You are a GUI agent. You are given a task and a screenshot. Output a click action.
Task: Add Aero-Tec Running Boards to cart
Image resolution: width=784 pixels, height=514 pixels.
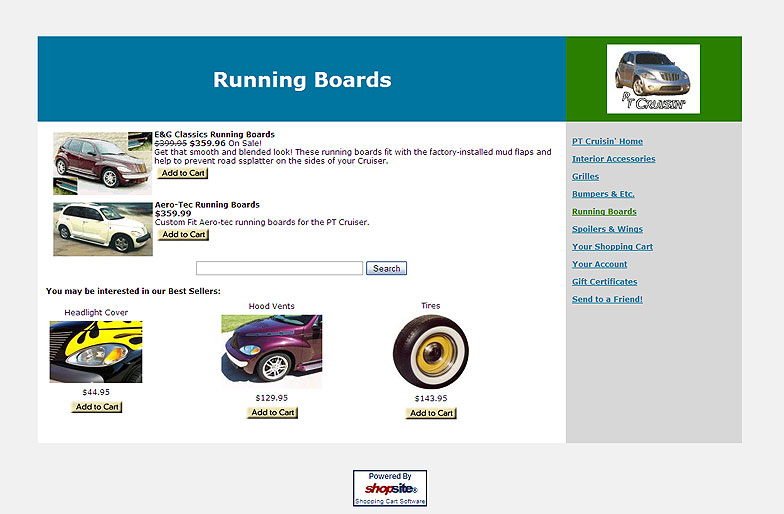coord(183,235)
